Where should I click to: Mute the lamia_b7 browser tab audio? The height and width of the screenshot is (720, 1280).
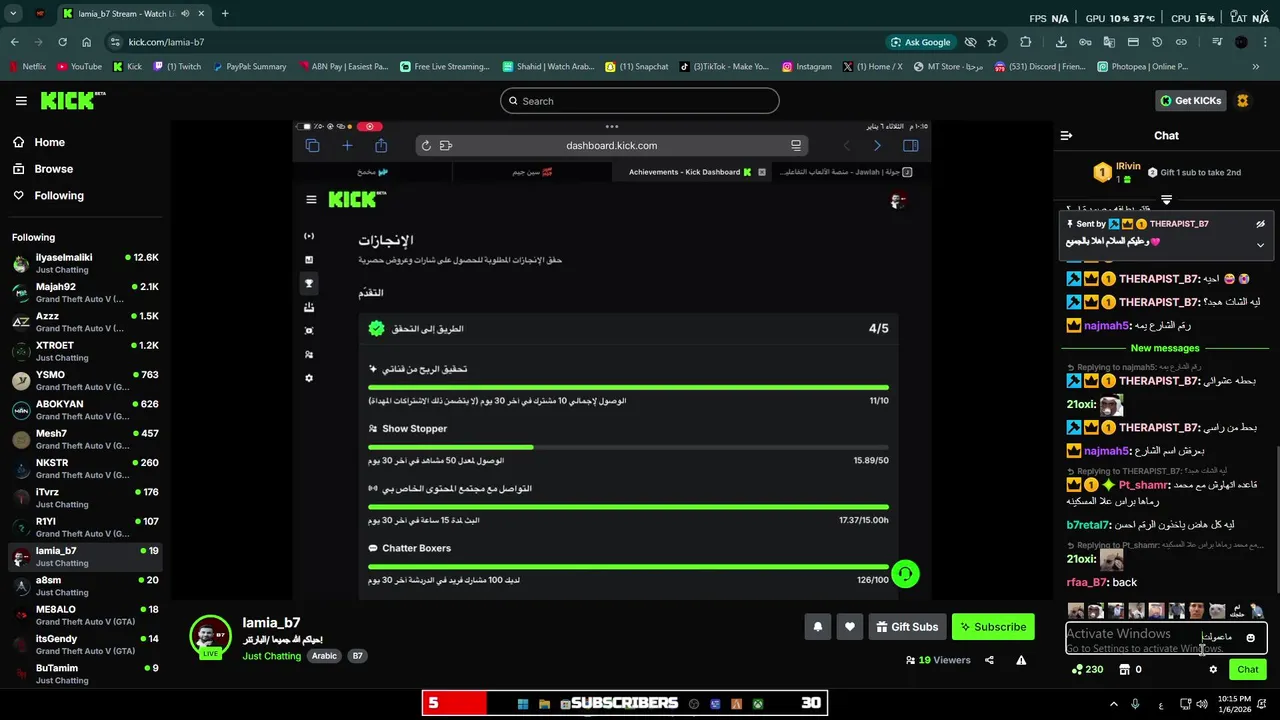pos(186,14)
